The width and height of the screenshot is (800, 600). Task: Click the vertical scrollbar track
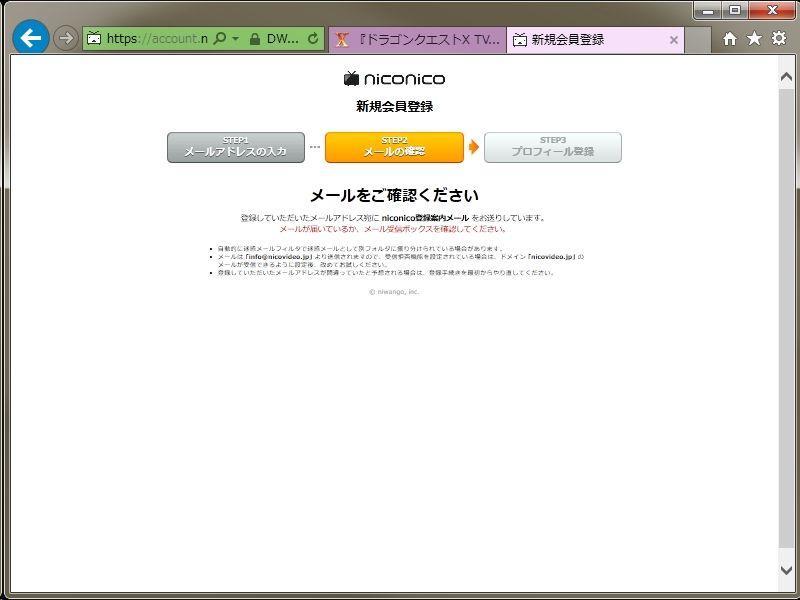click(786, 317)
